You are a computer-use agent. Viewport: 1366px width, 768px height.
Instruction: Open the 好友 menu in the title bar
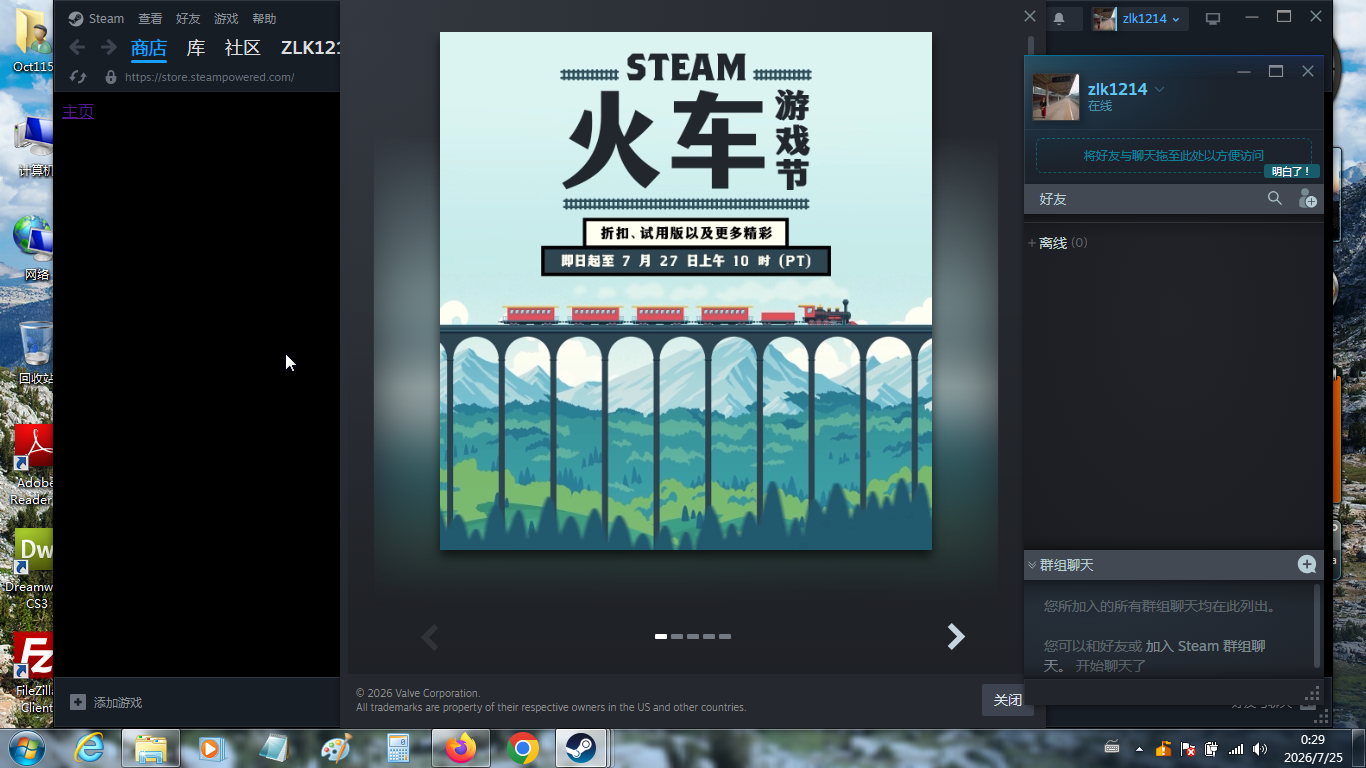188,18
